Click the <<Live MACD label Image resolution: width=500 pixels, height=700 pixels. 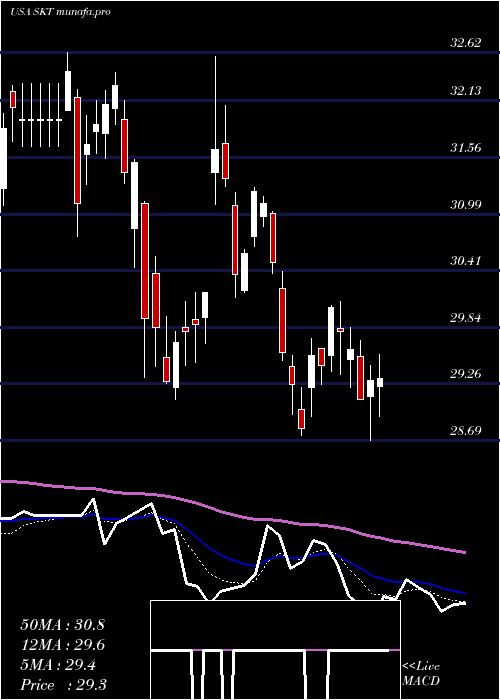421,673
